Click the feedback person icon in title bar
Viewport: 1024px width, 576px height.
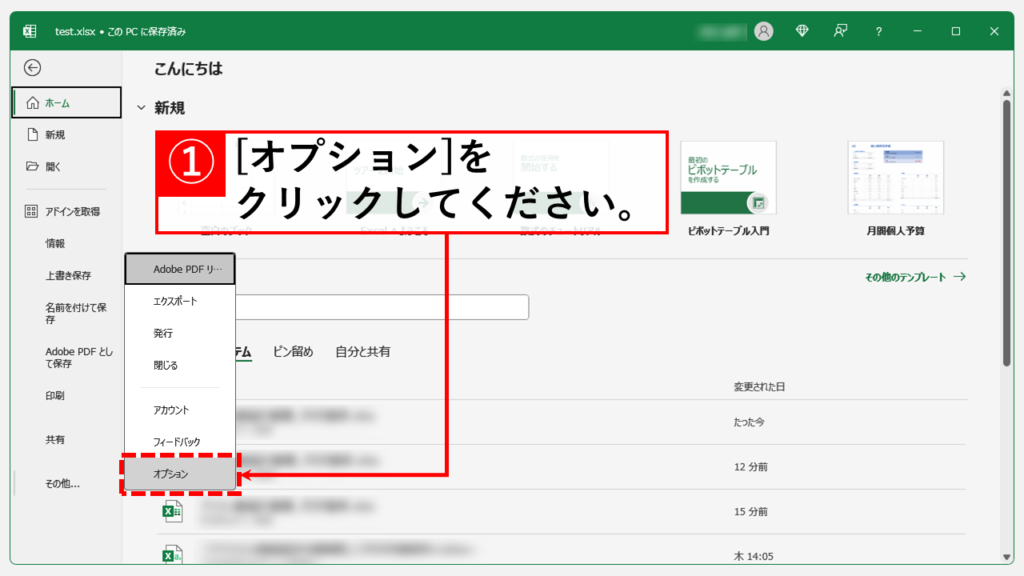[841, 31]
